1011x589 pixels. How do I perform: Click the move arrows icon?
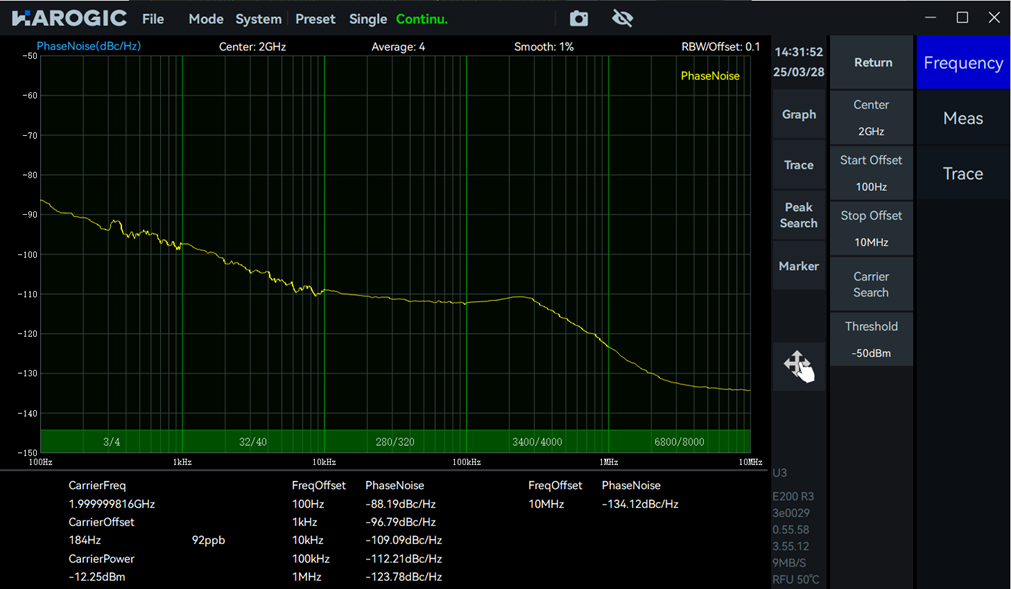[x=798, y=366]
